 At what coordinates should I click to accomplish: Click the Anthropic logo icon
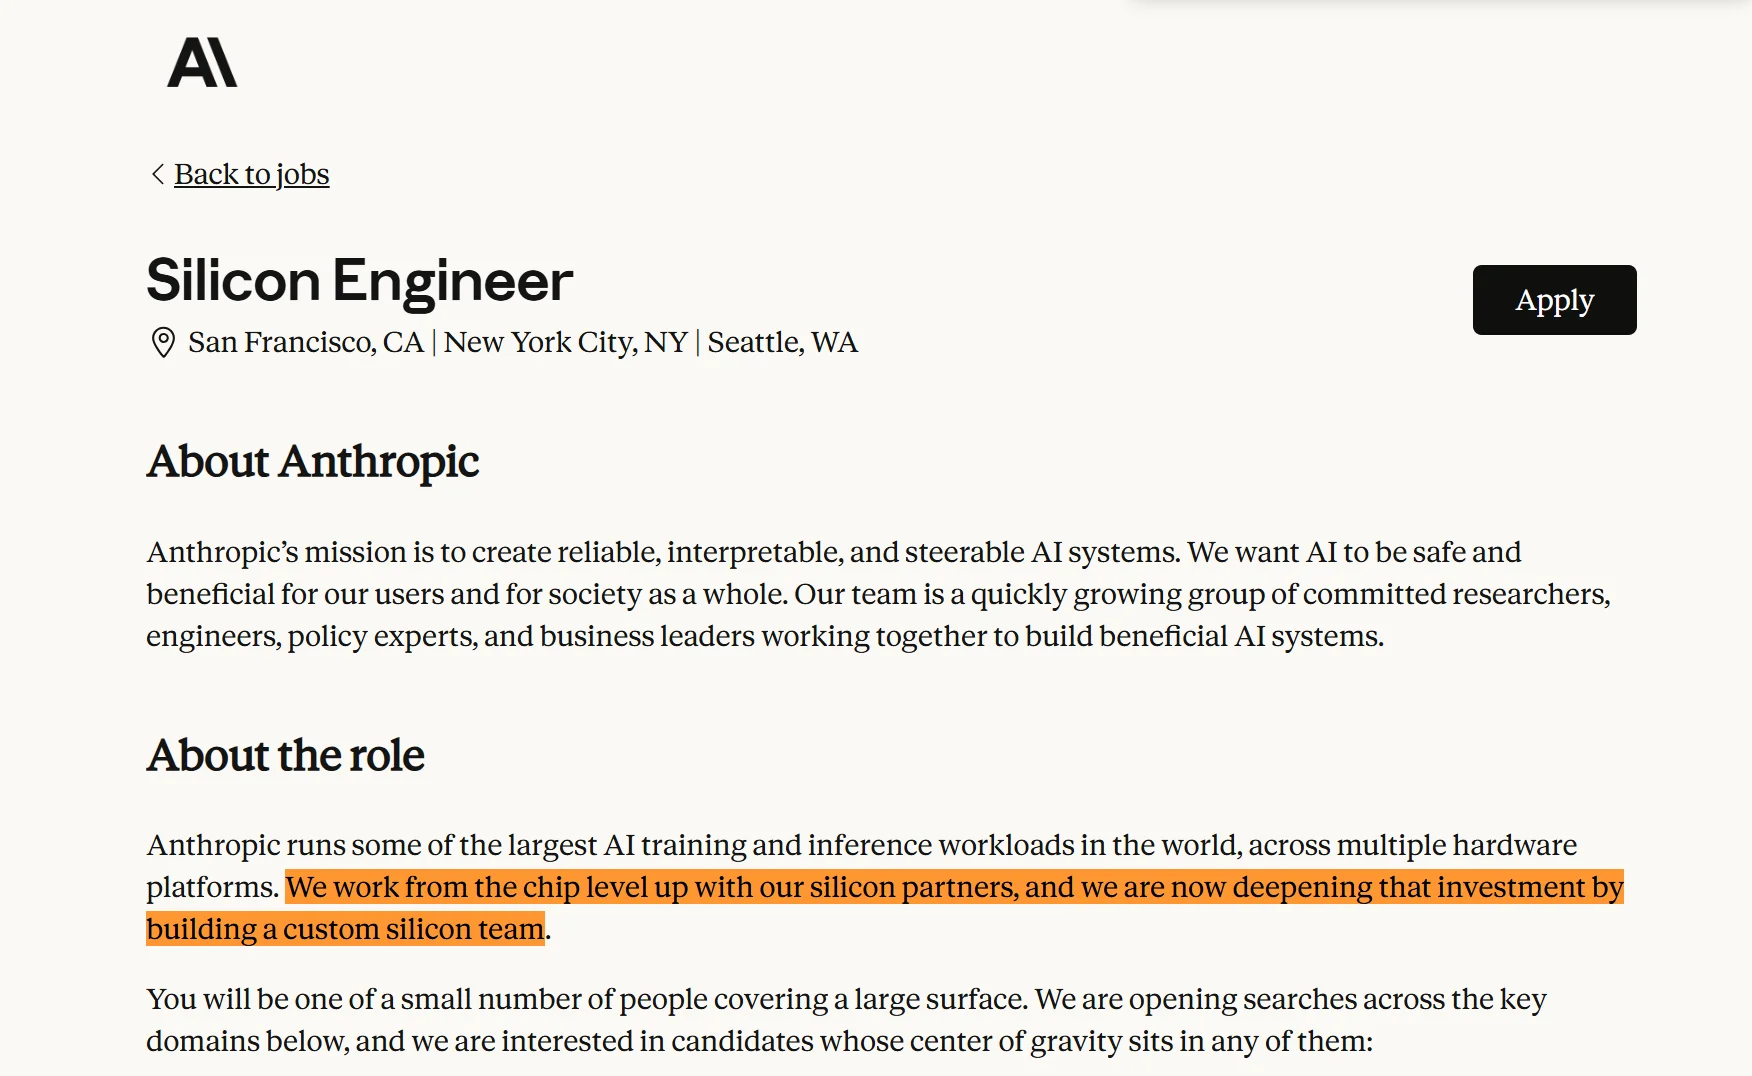(202, 62)
